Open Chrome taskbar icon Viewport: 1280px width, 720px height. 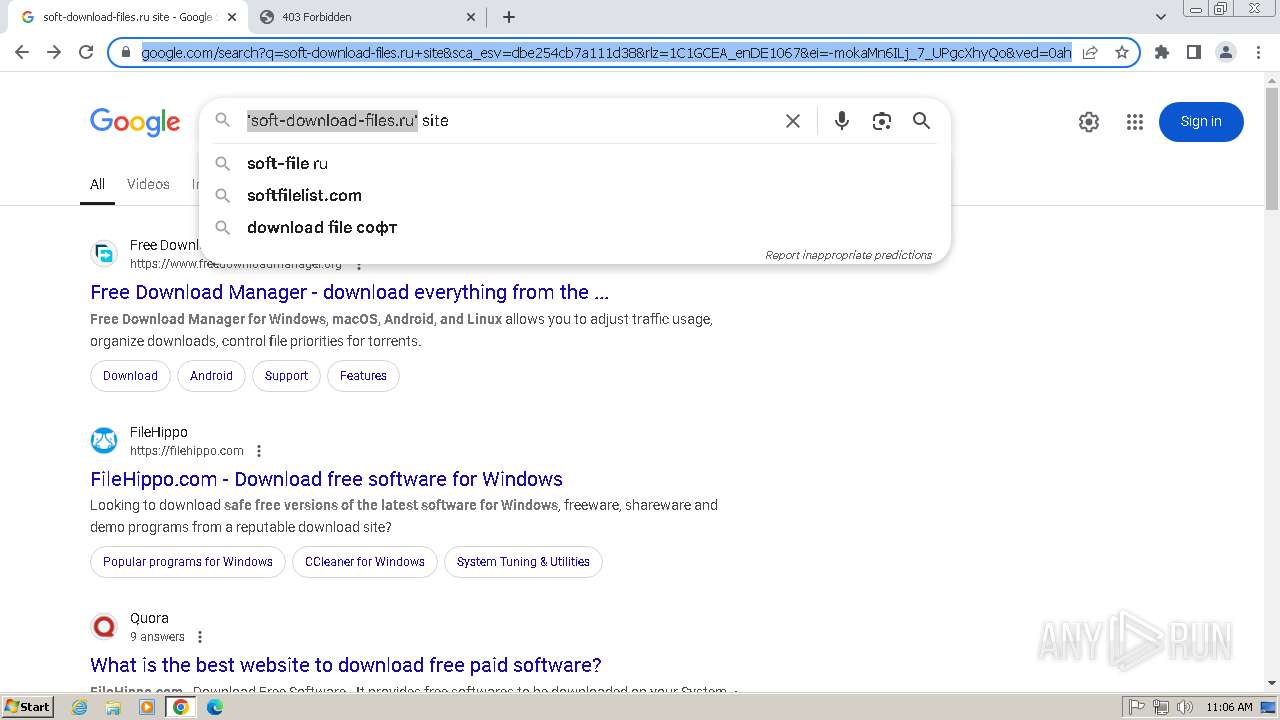click(181, 707)
